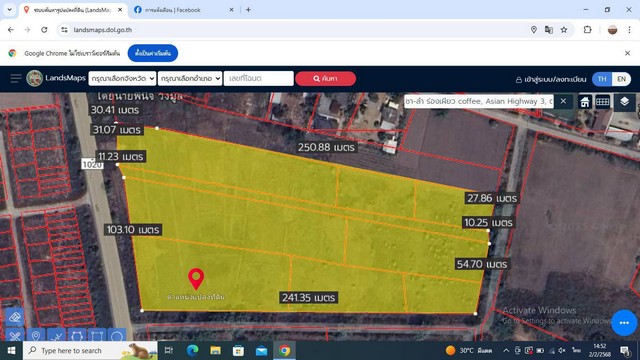Pick the polygon drawing tool

tap(76, 336)
